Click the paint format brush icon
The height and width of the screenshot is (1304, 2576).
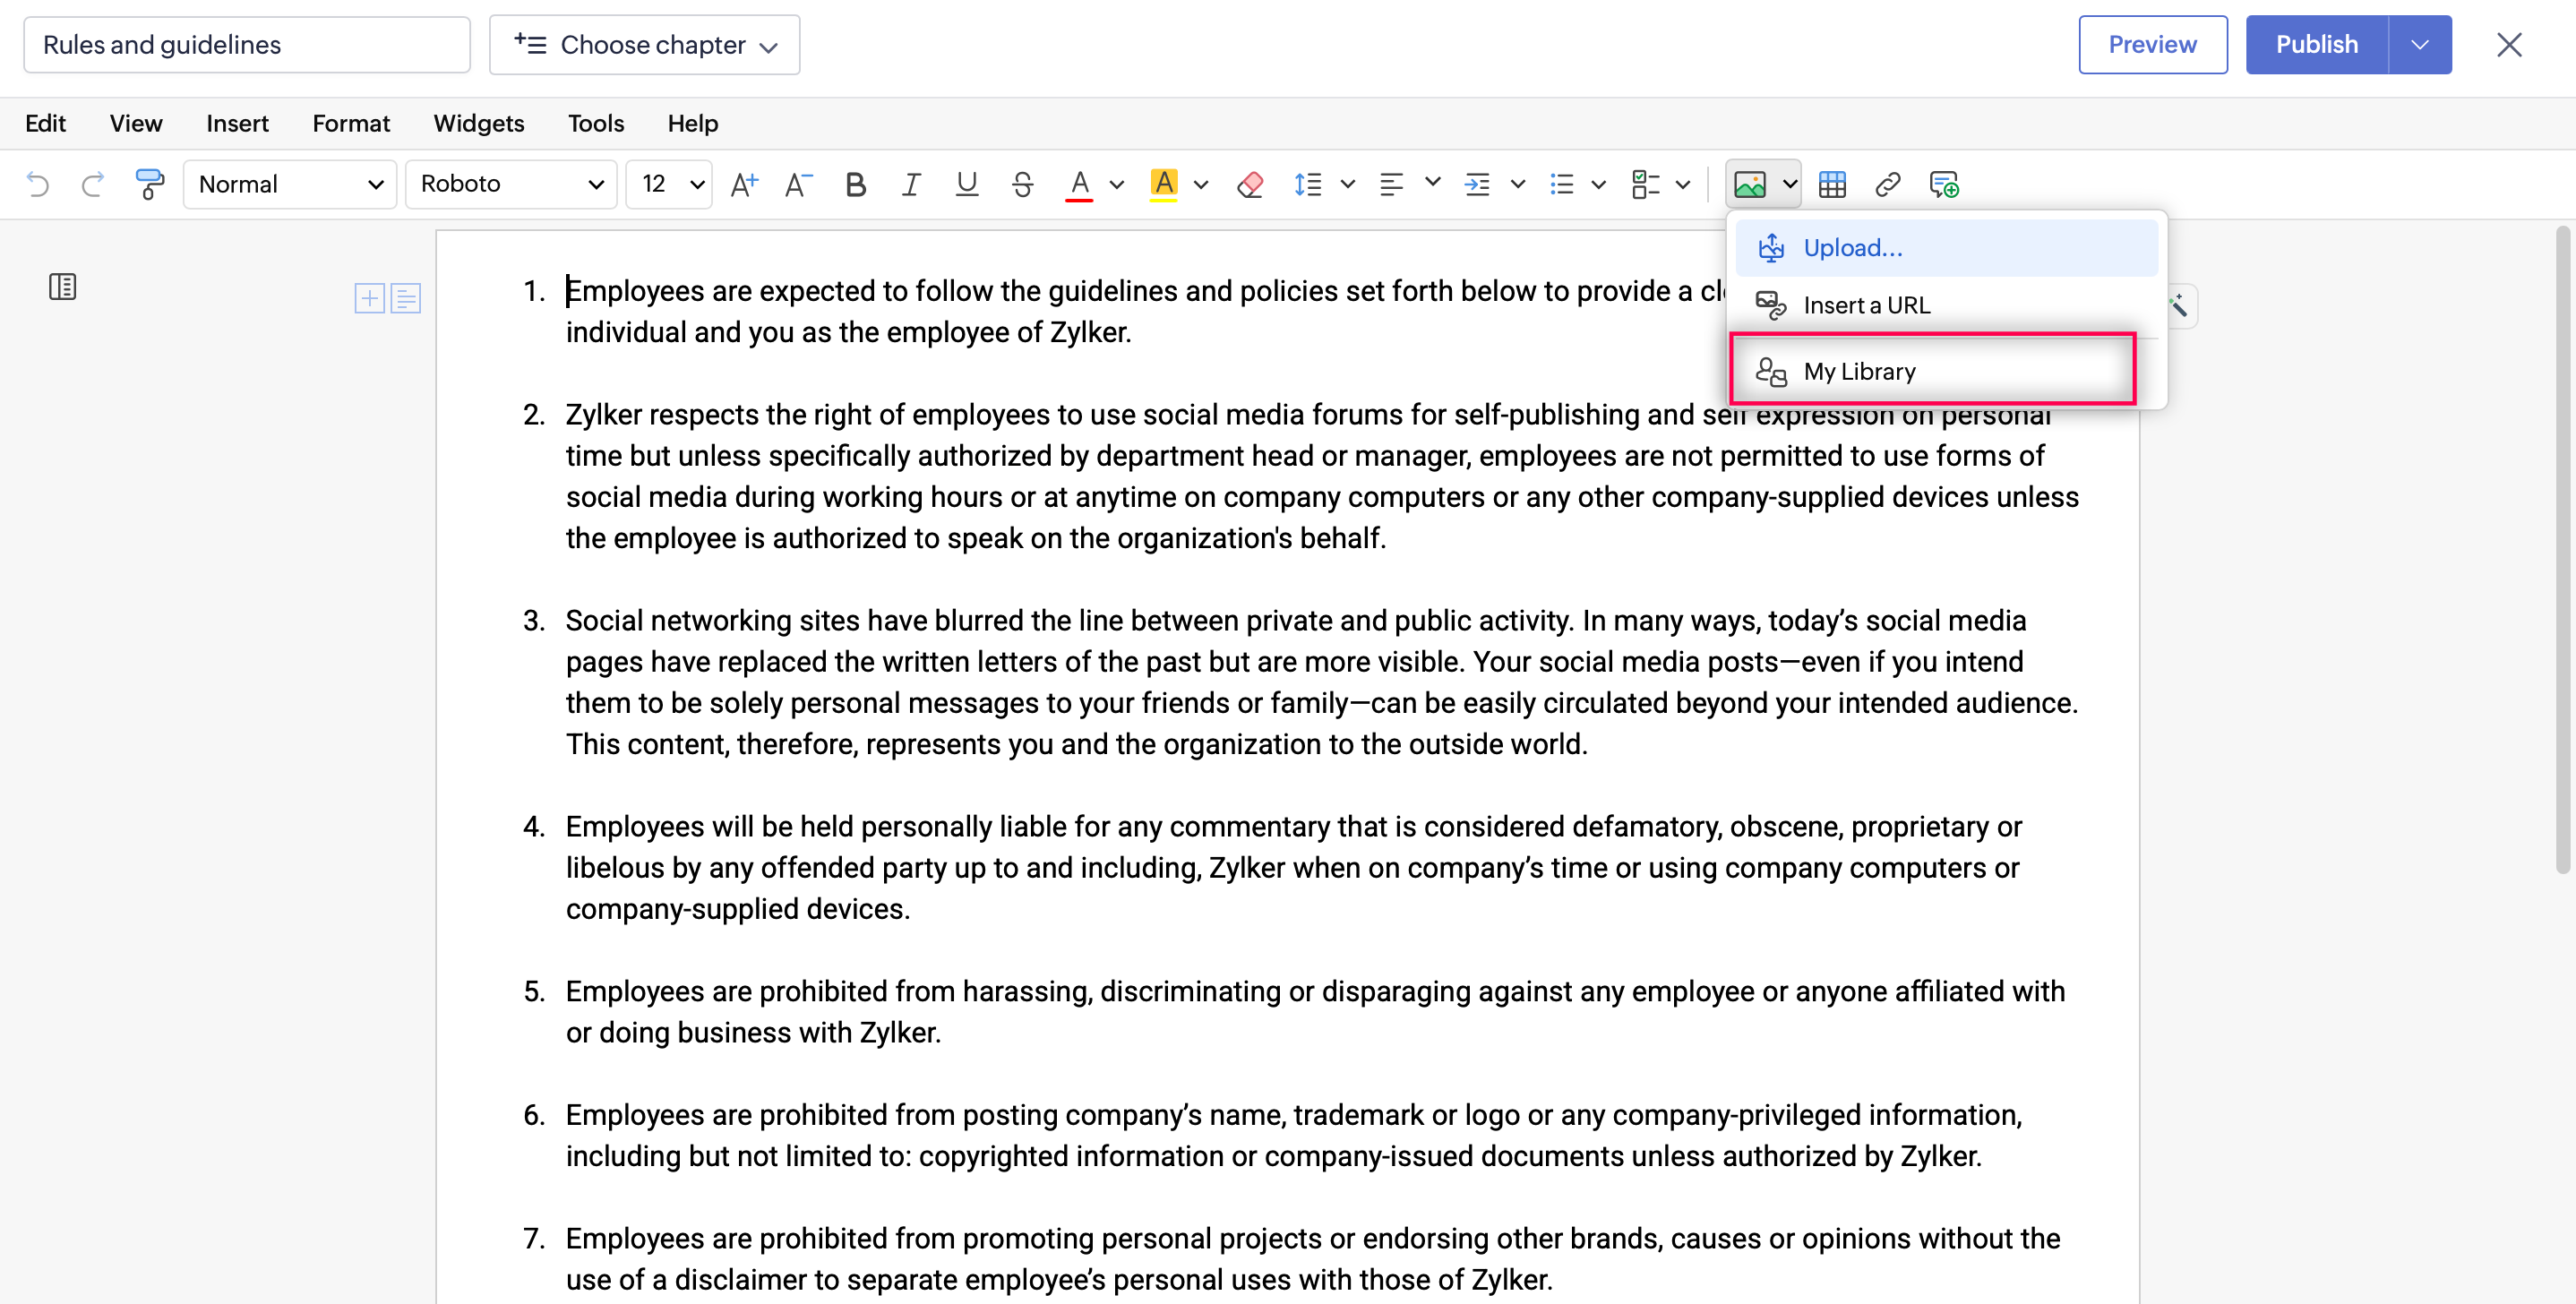pyautogui.click(x=149, y=184)
